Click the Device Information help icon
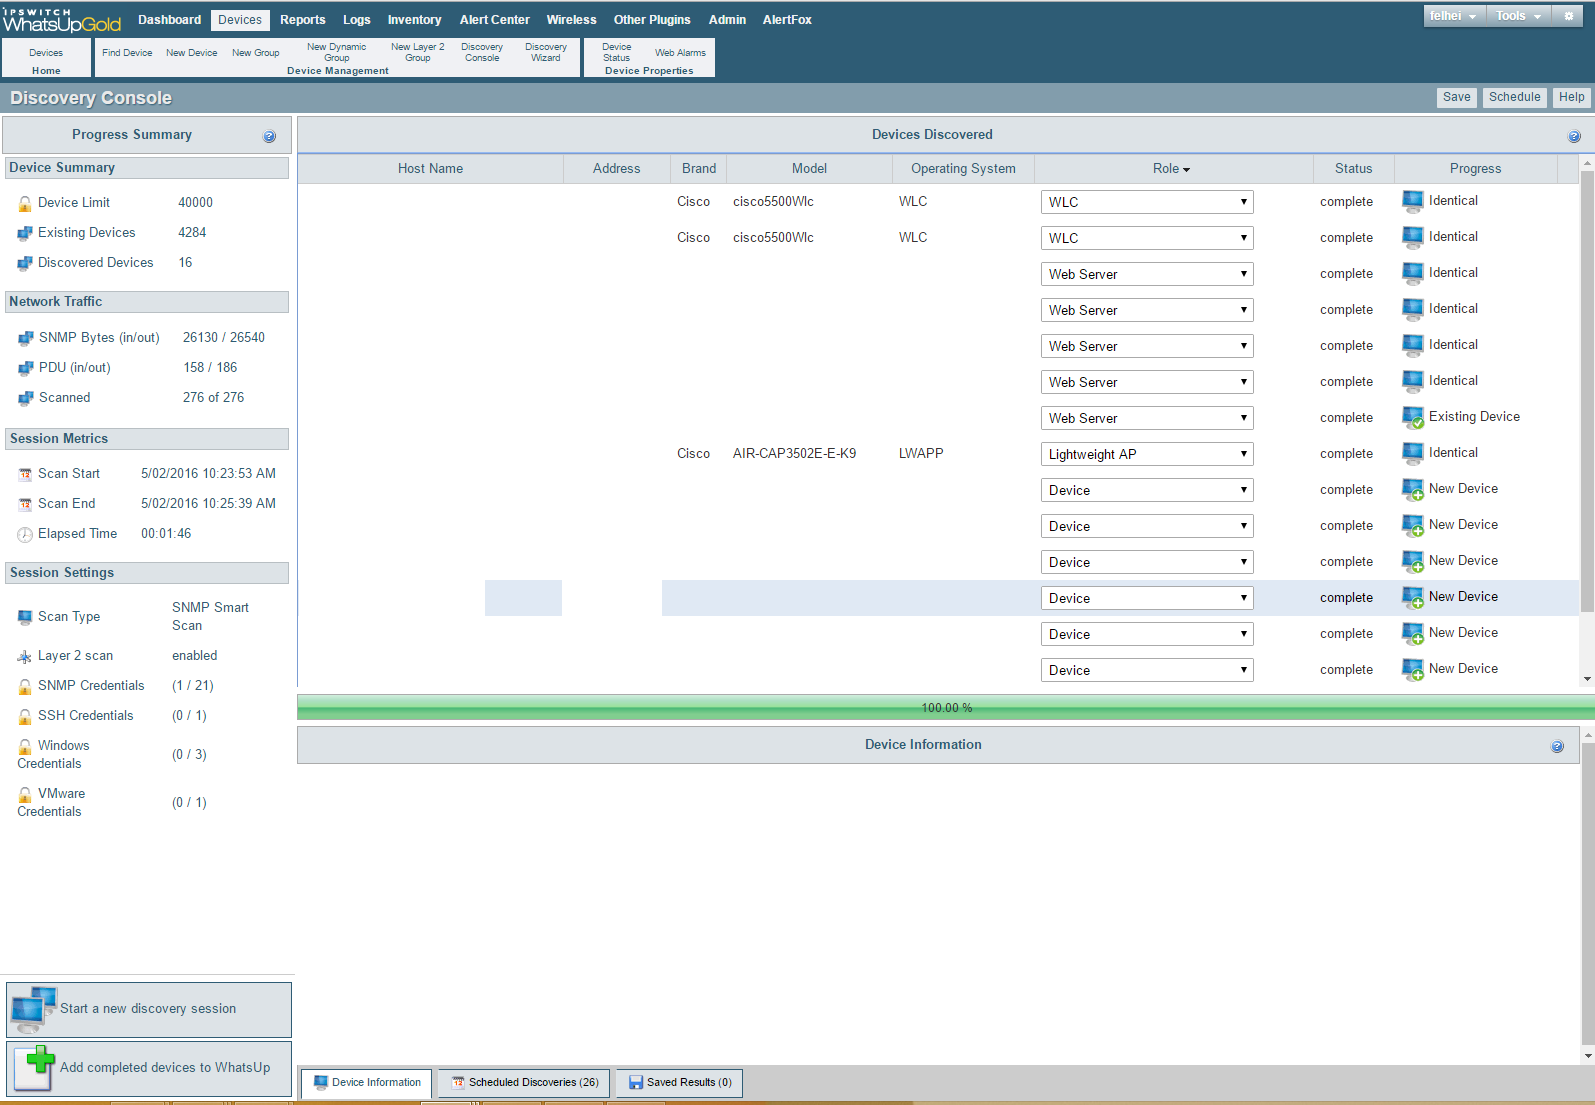 pos(1557,746)
